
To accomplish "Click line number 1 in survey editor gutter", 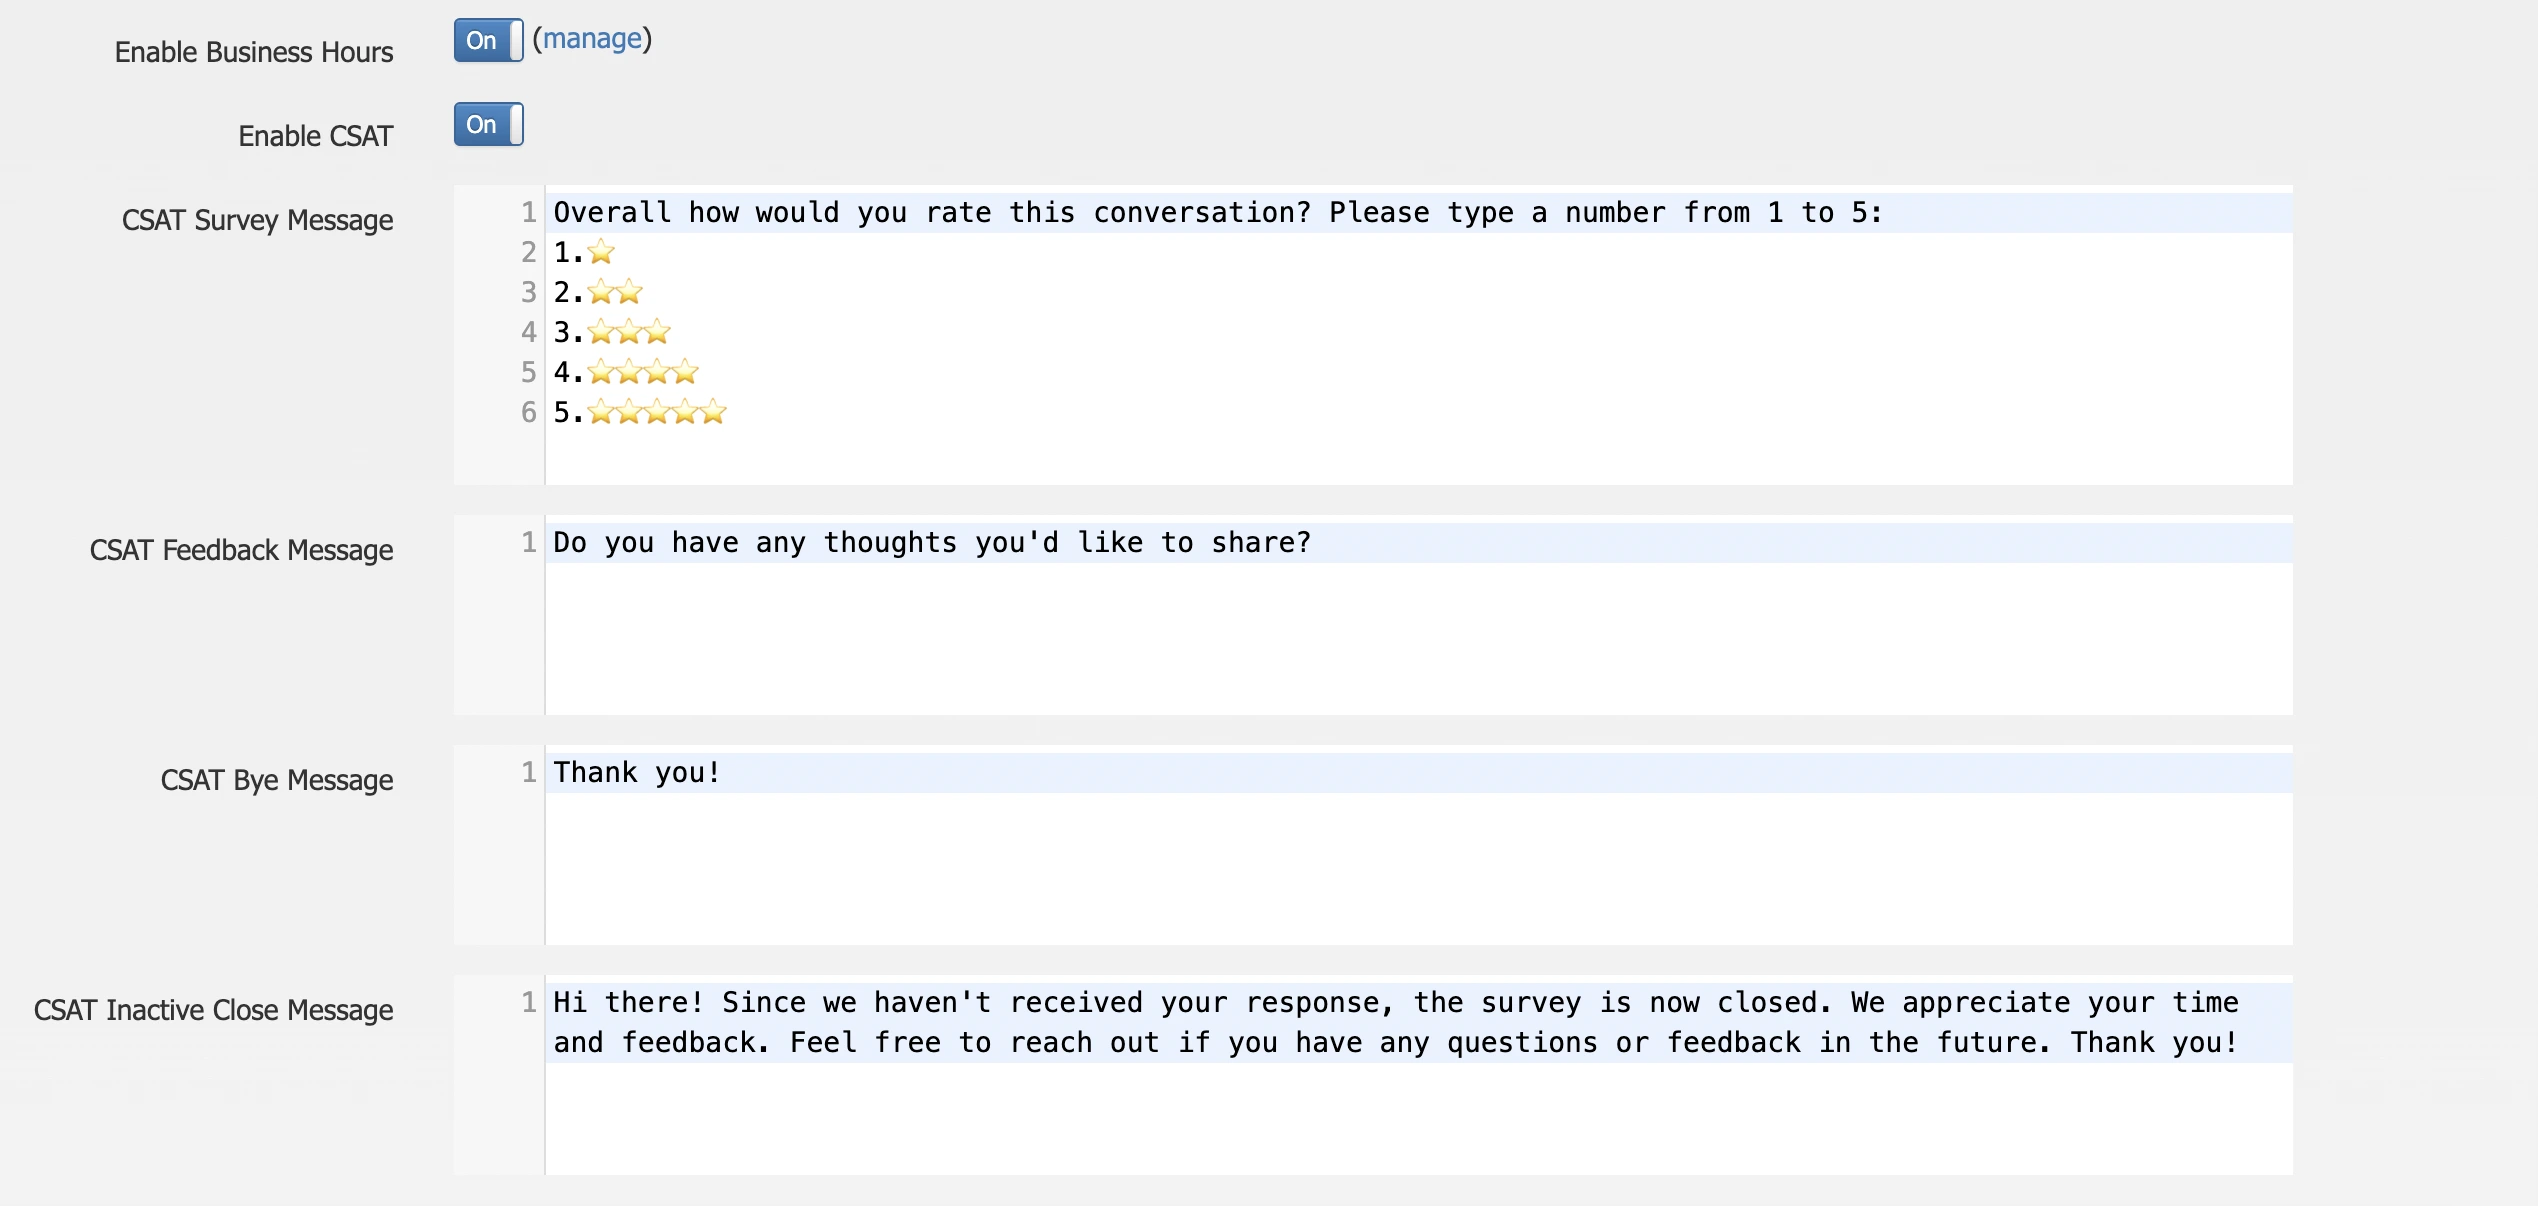I will [x=528, y=212].
